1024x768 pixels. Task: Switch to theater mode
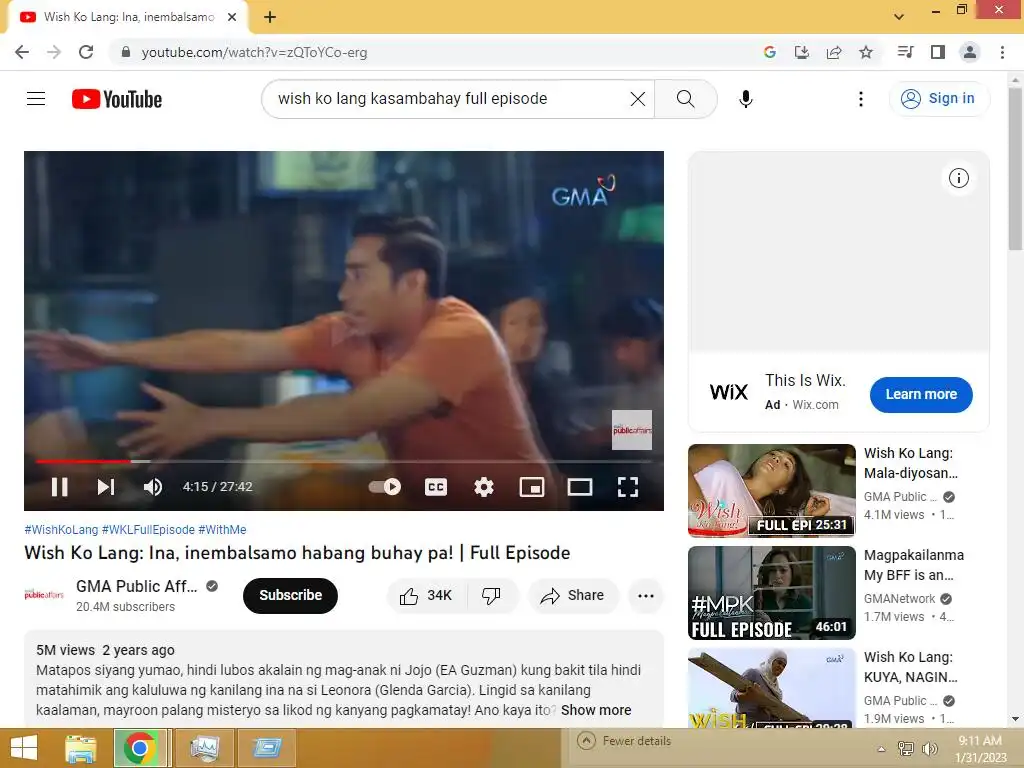coord(579,487)
